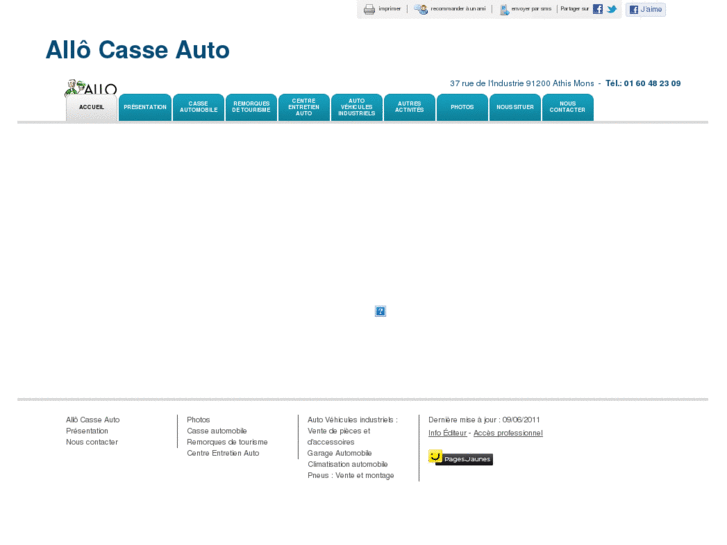Select the Autres Activités tab

pyautogui.click(x=410, y=108)
